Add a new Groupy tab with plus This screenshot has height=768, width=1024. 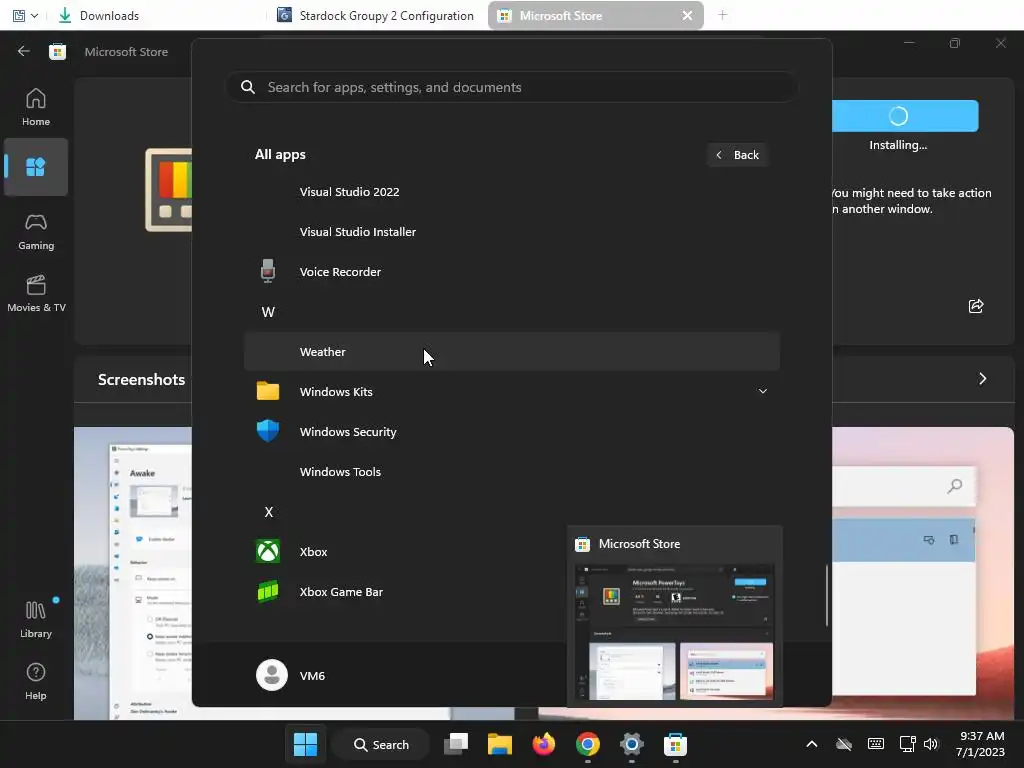(x=722, y=15)
